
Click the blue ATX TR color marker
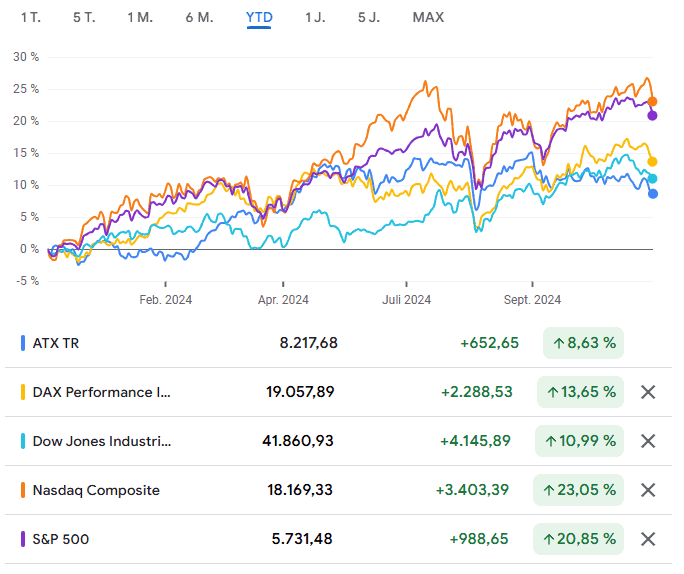[x=23, y=343]
